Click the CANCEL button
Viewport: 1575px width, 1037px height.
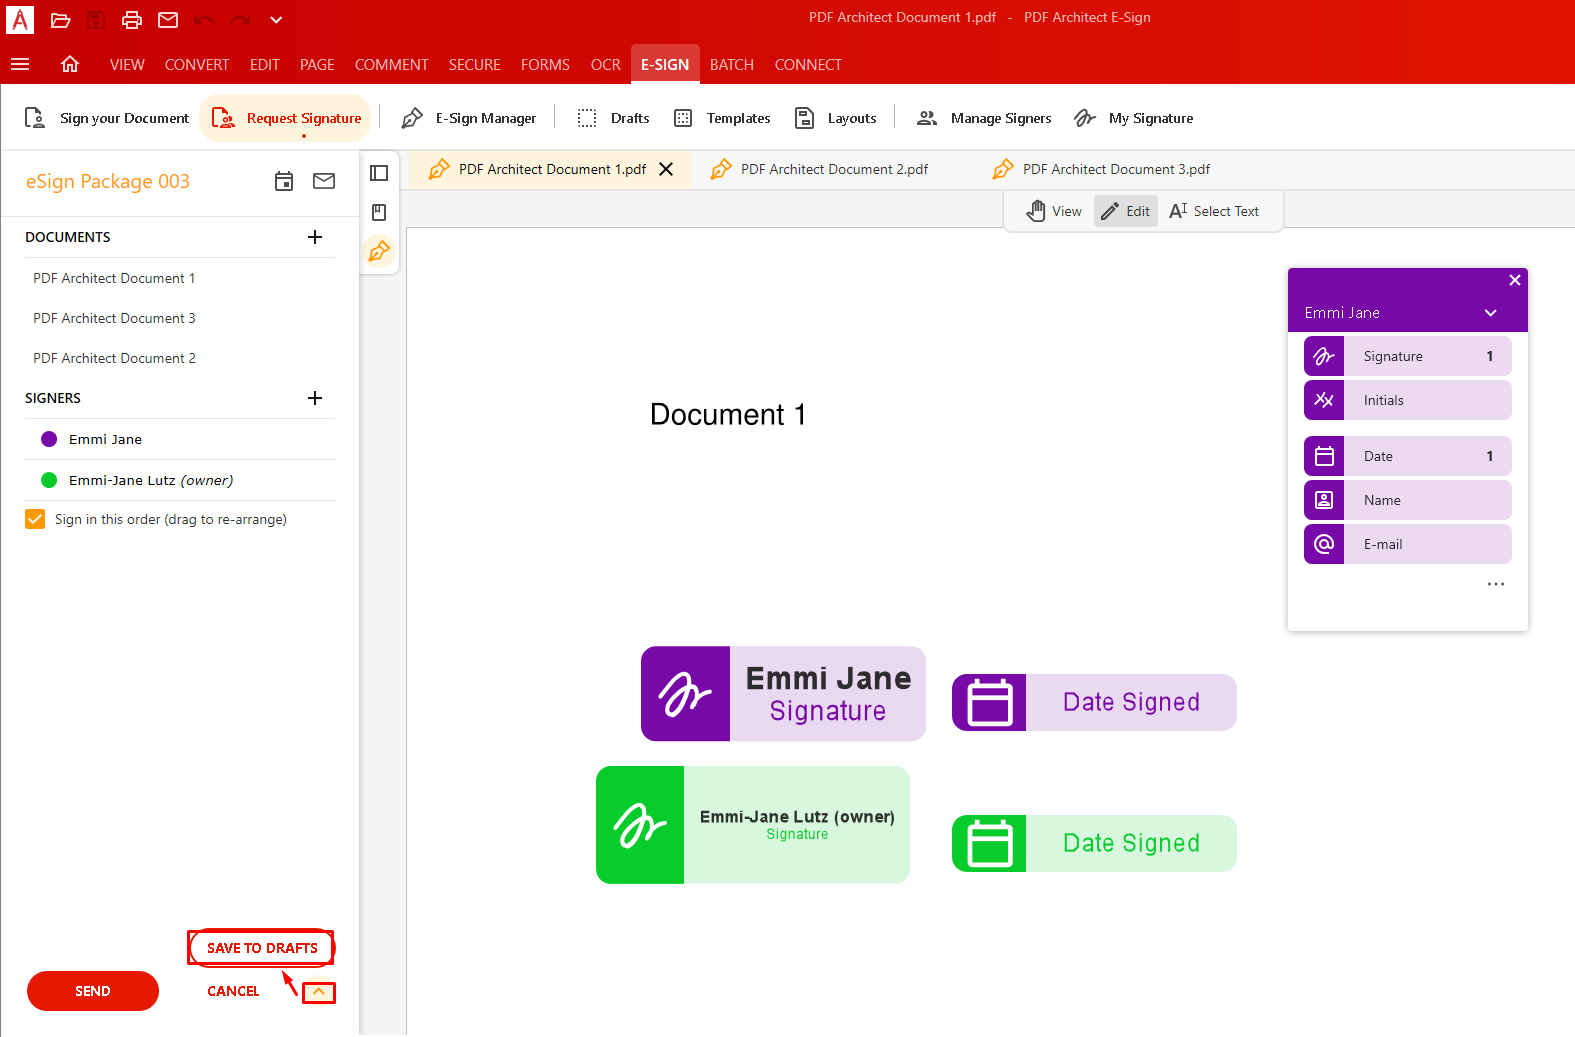[233, 991]
